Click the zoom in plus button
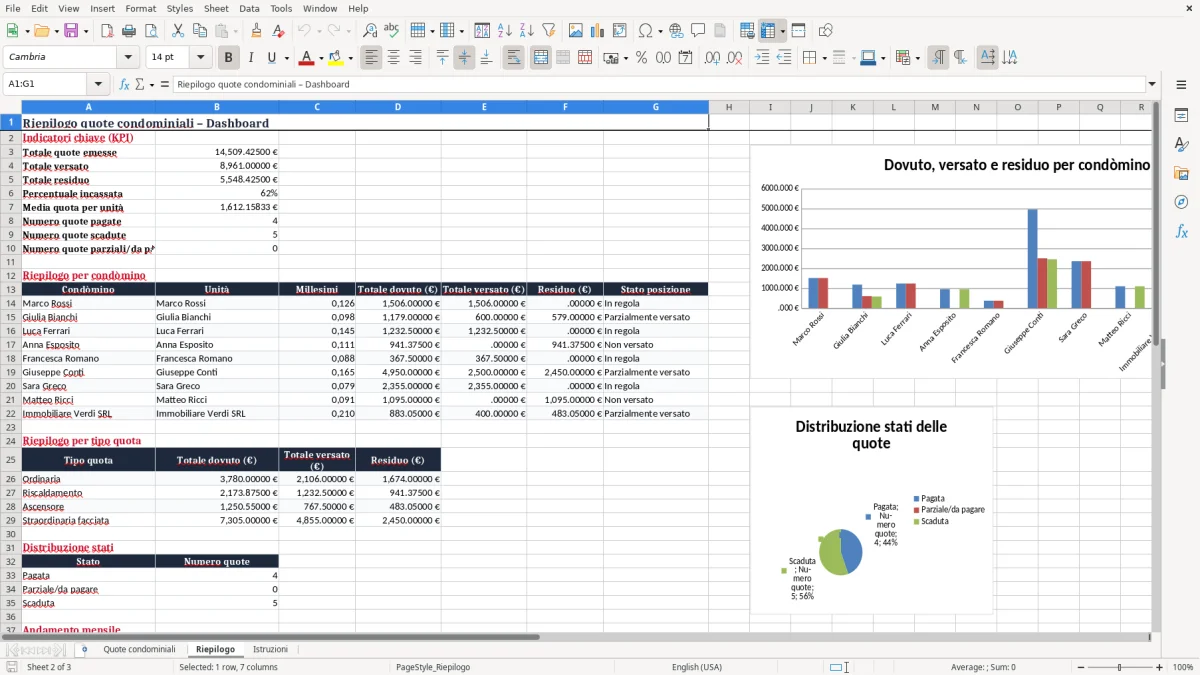This screenshot has width=1200, height=675. coord(1160,667)
